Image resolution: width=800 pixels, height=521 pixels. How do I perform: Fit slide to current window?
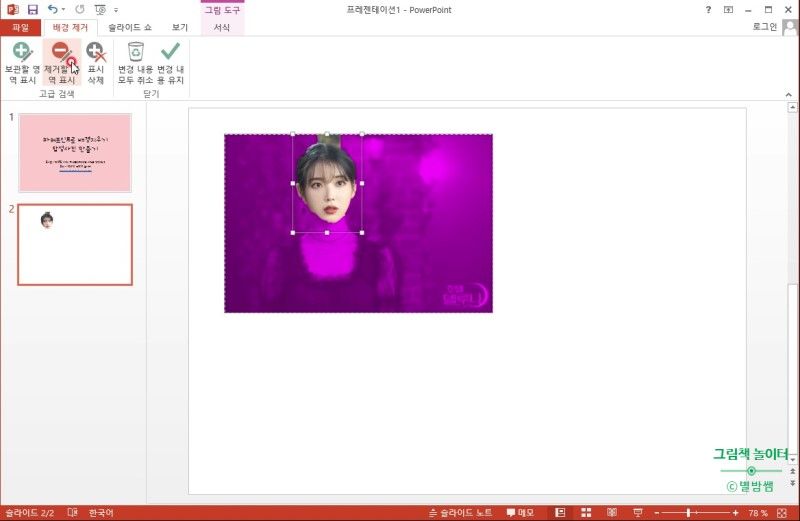tap(782, 513)
